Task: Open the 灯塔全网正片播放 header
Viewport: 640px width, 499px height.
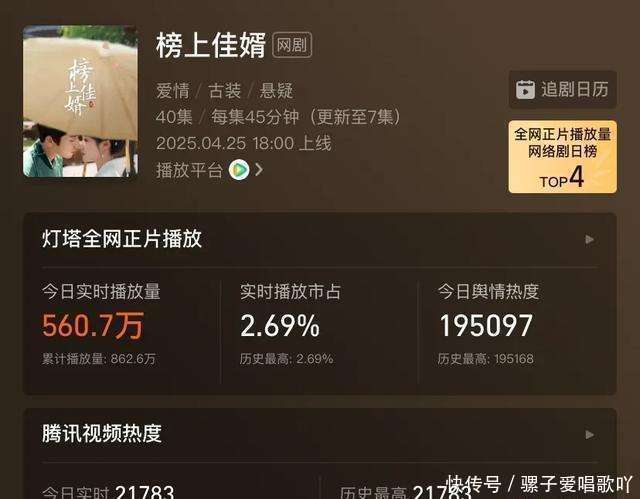Action: click(x=122, y=239)
